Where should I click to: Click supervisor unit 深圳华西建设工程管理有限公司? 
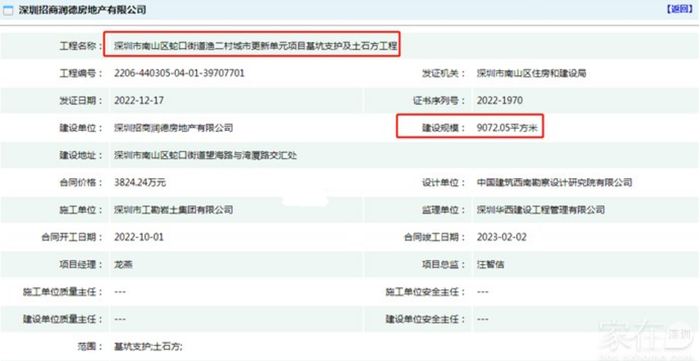click(x=541, y=210)
